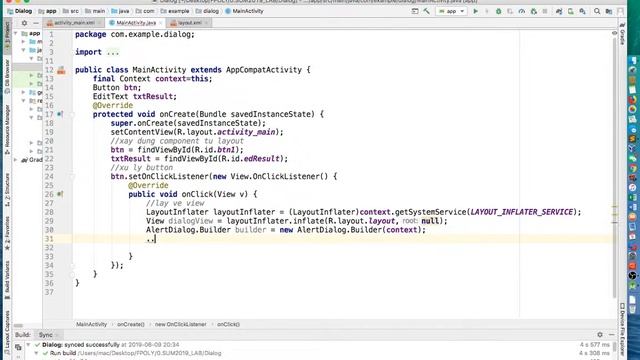Click the onCreate() breadcrumb below editor
640x360 pixels.
[131, 324]
